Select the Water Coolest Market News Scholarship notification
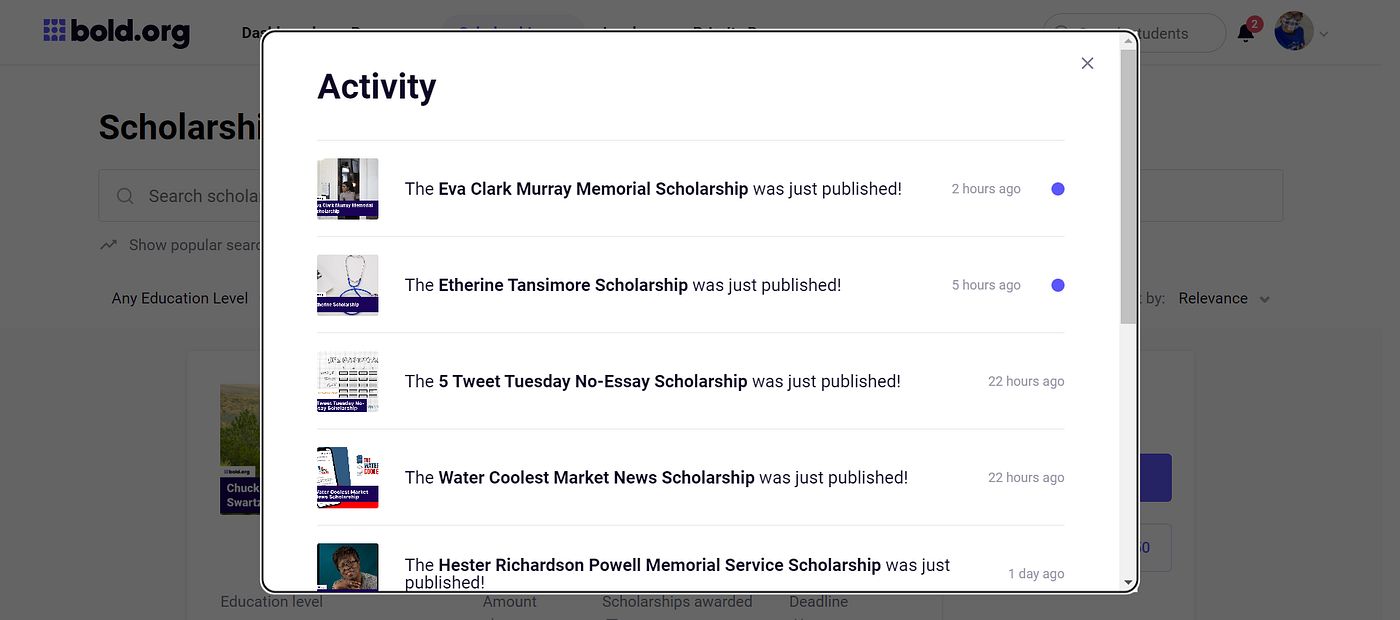 690,477
